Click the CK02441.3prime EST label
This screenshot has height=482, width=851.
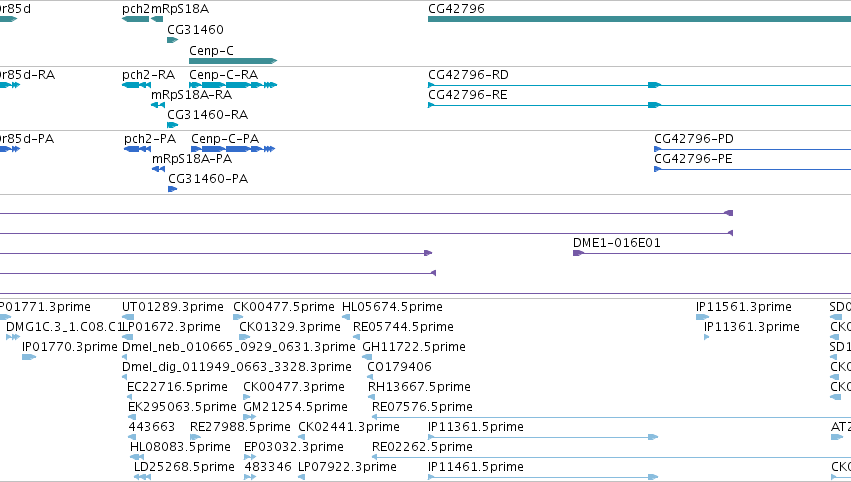click(x=349, y=427)
